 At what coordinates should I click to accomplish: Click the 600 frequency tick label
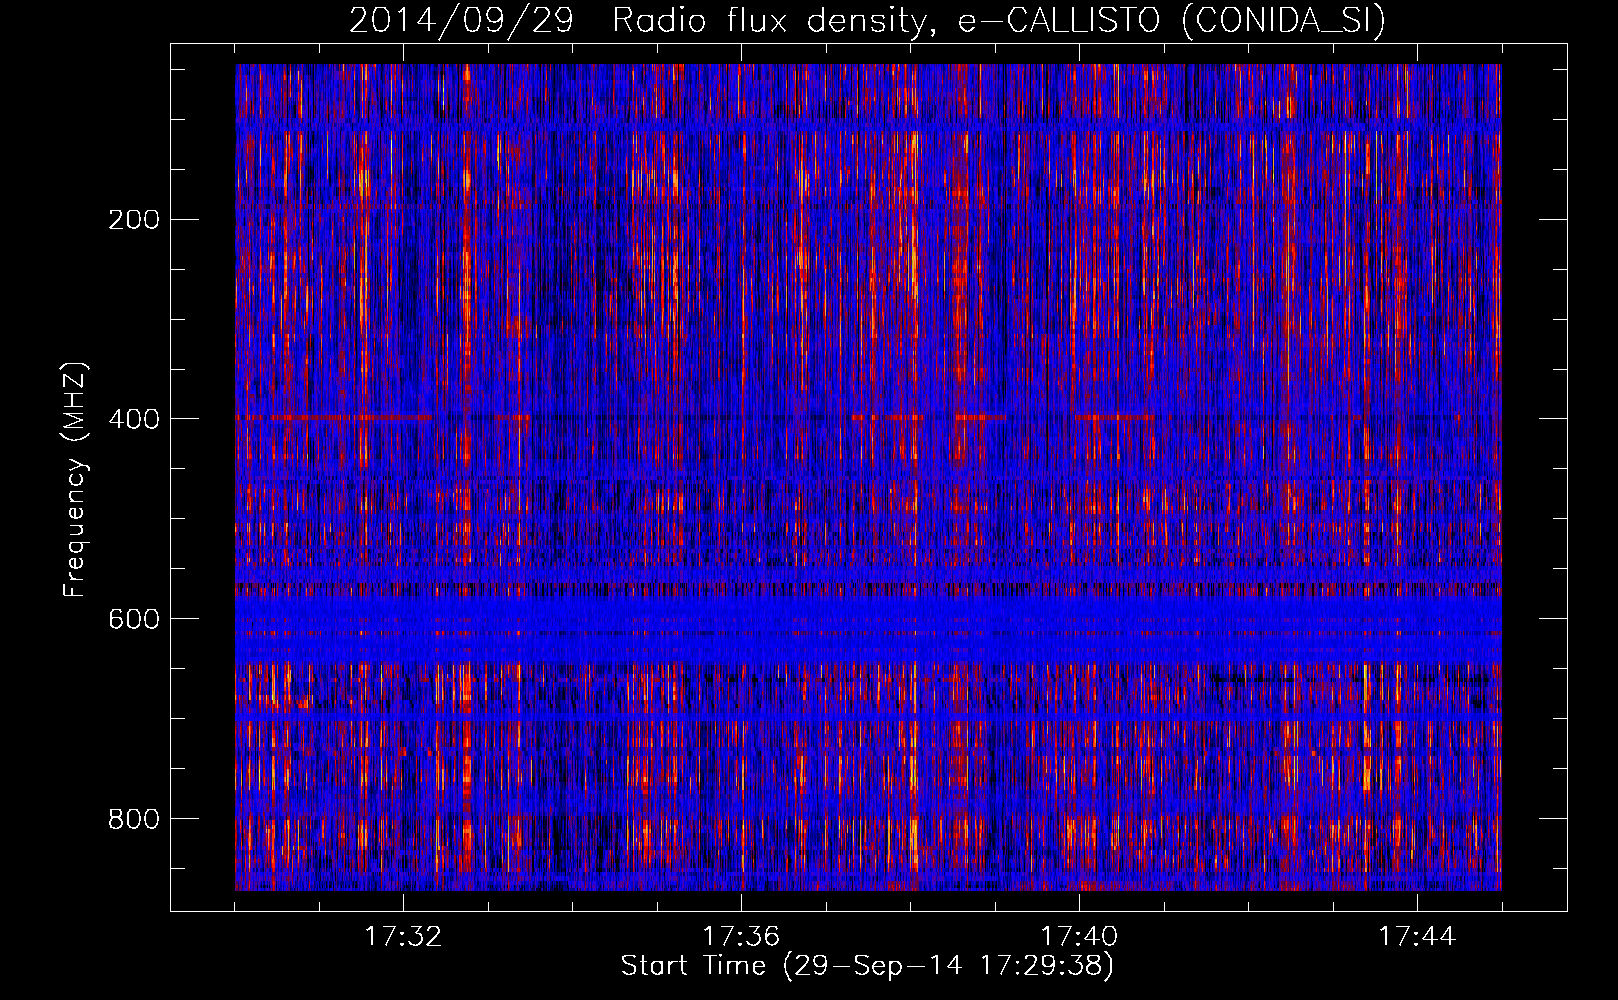pos(134,619)
